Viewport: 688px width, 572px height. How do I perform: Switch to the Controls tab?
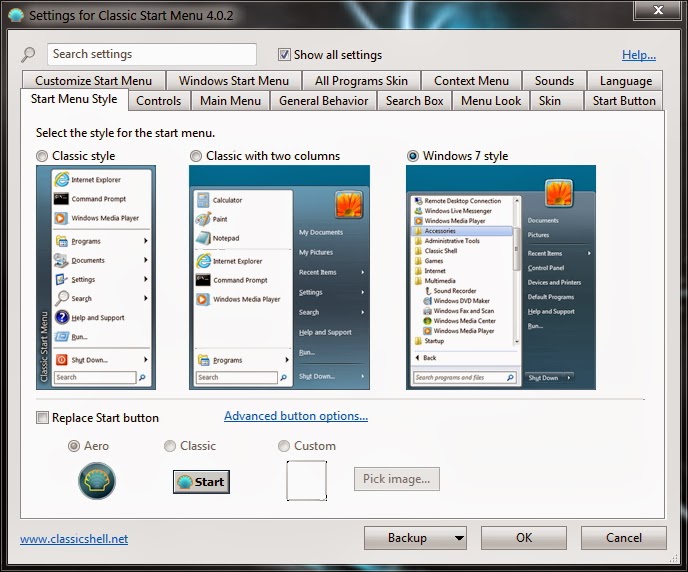pyautogui.click(x=159, y=101)
